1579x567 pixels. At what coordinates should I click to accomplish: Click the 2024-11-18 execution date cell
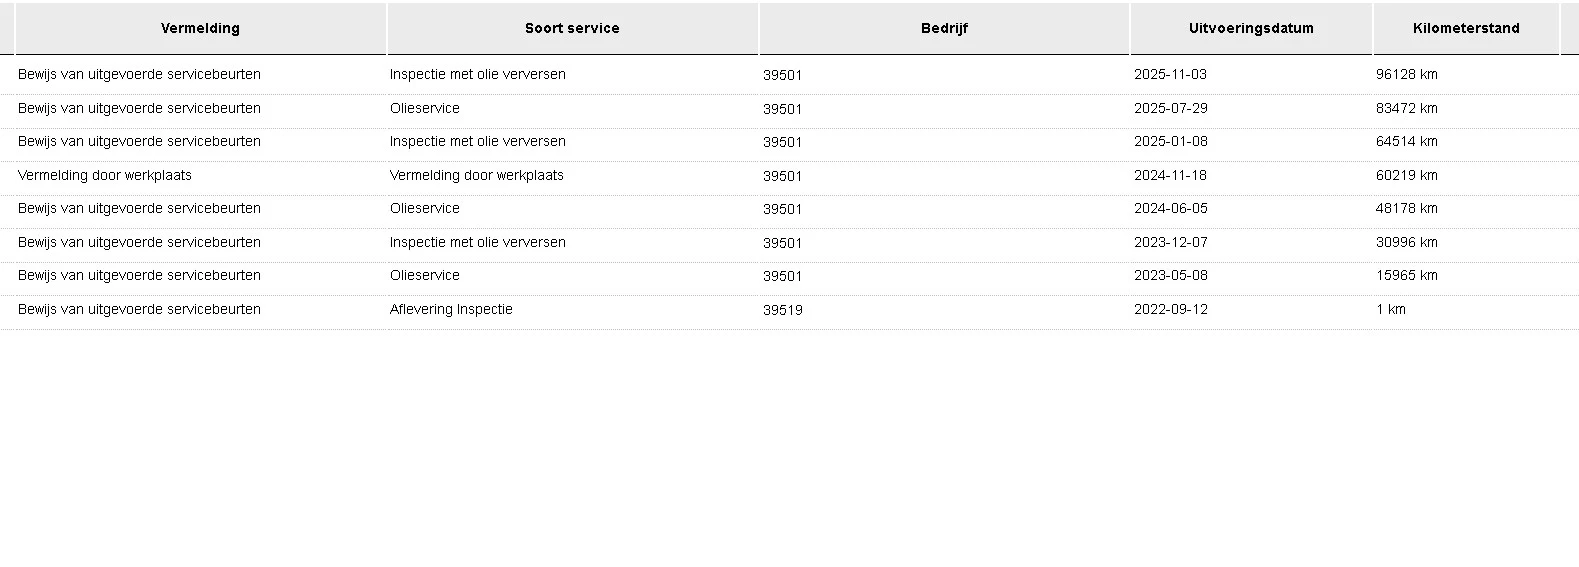(x=1170, y=176)
